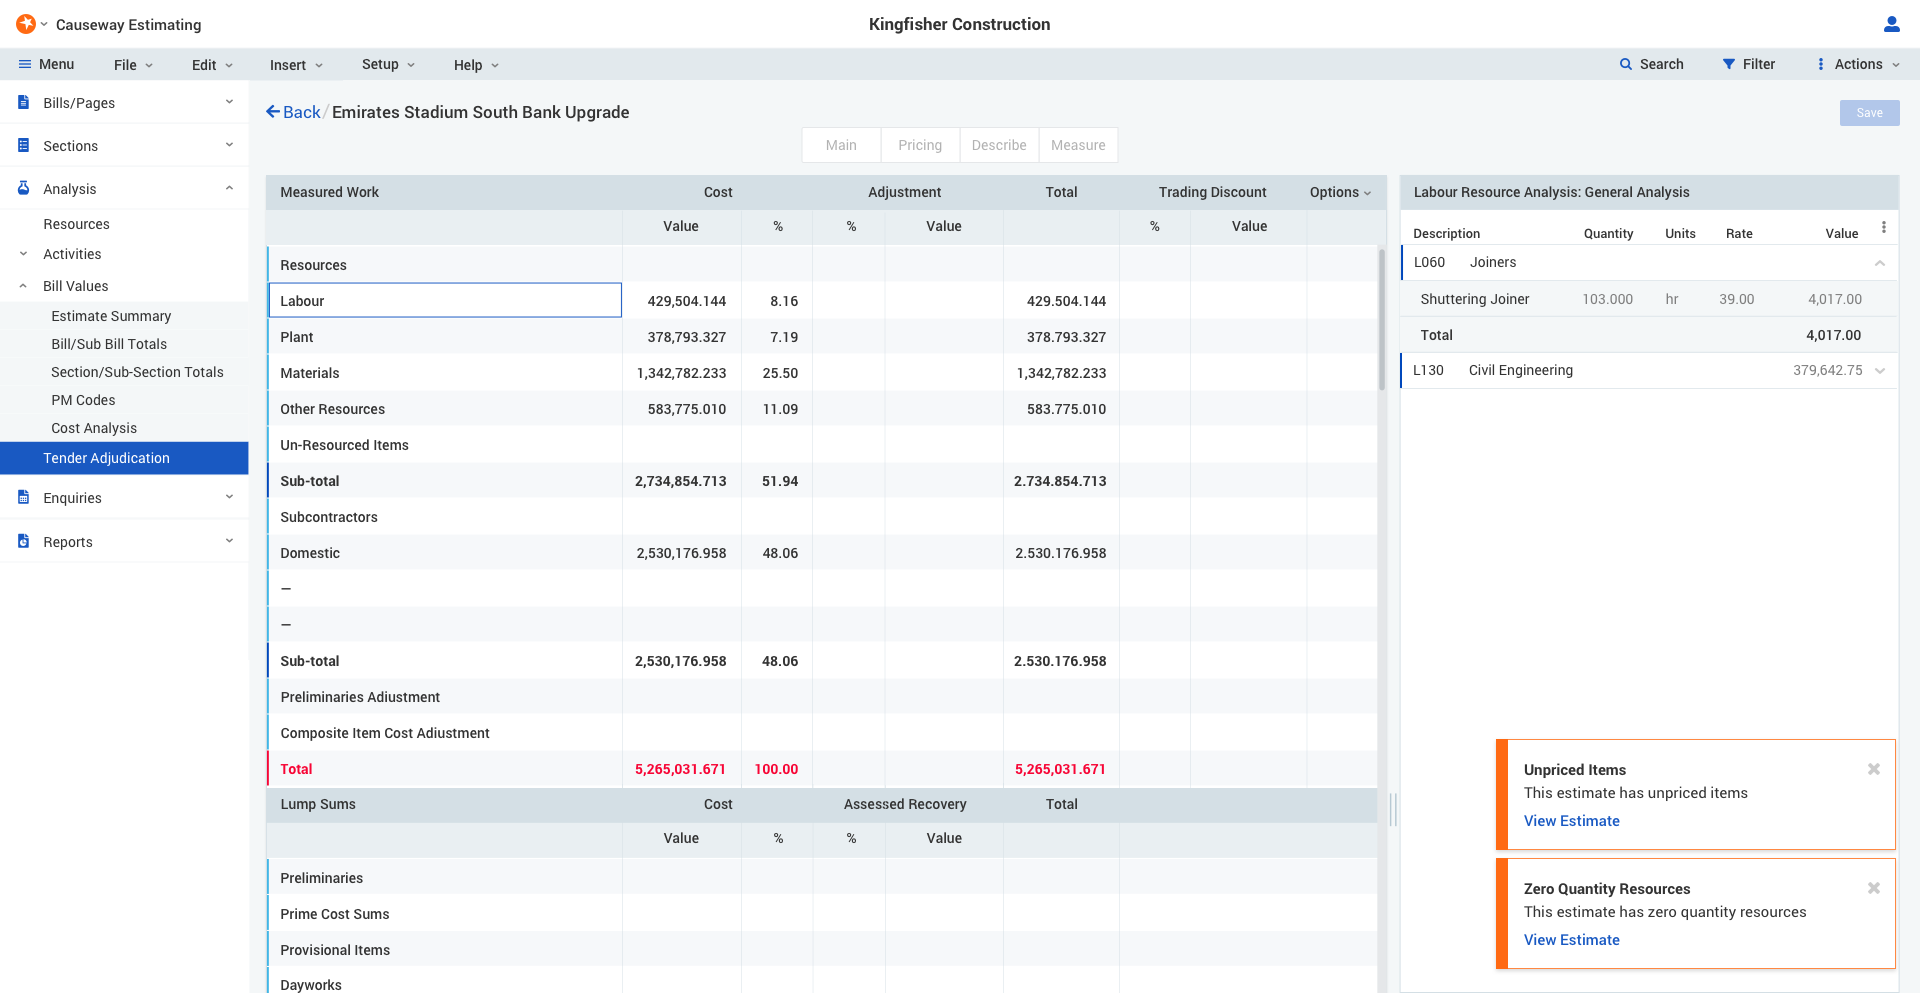
Task: Click the Sections sidebar icon
Action: 24,145
